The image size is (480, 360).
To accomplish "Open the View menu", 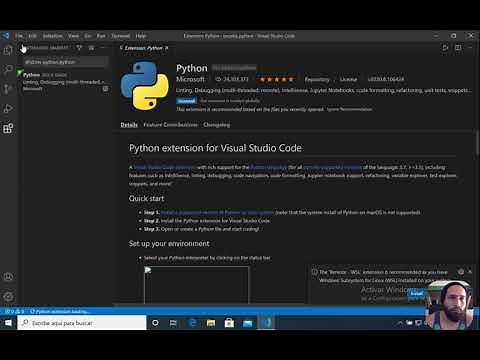I will tap(73, 36).
